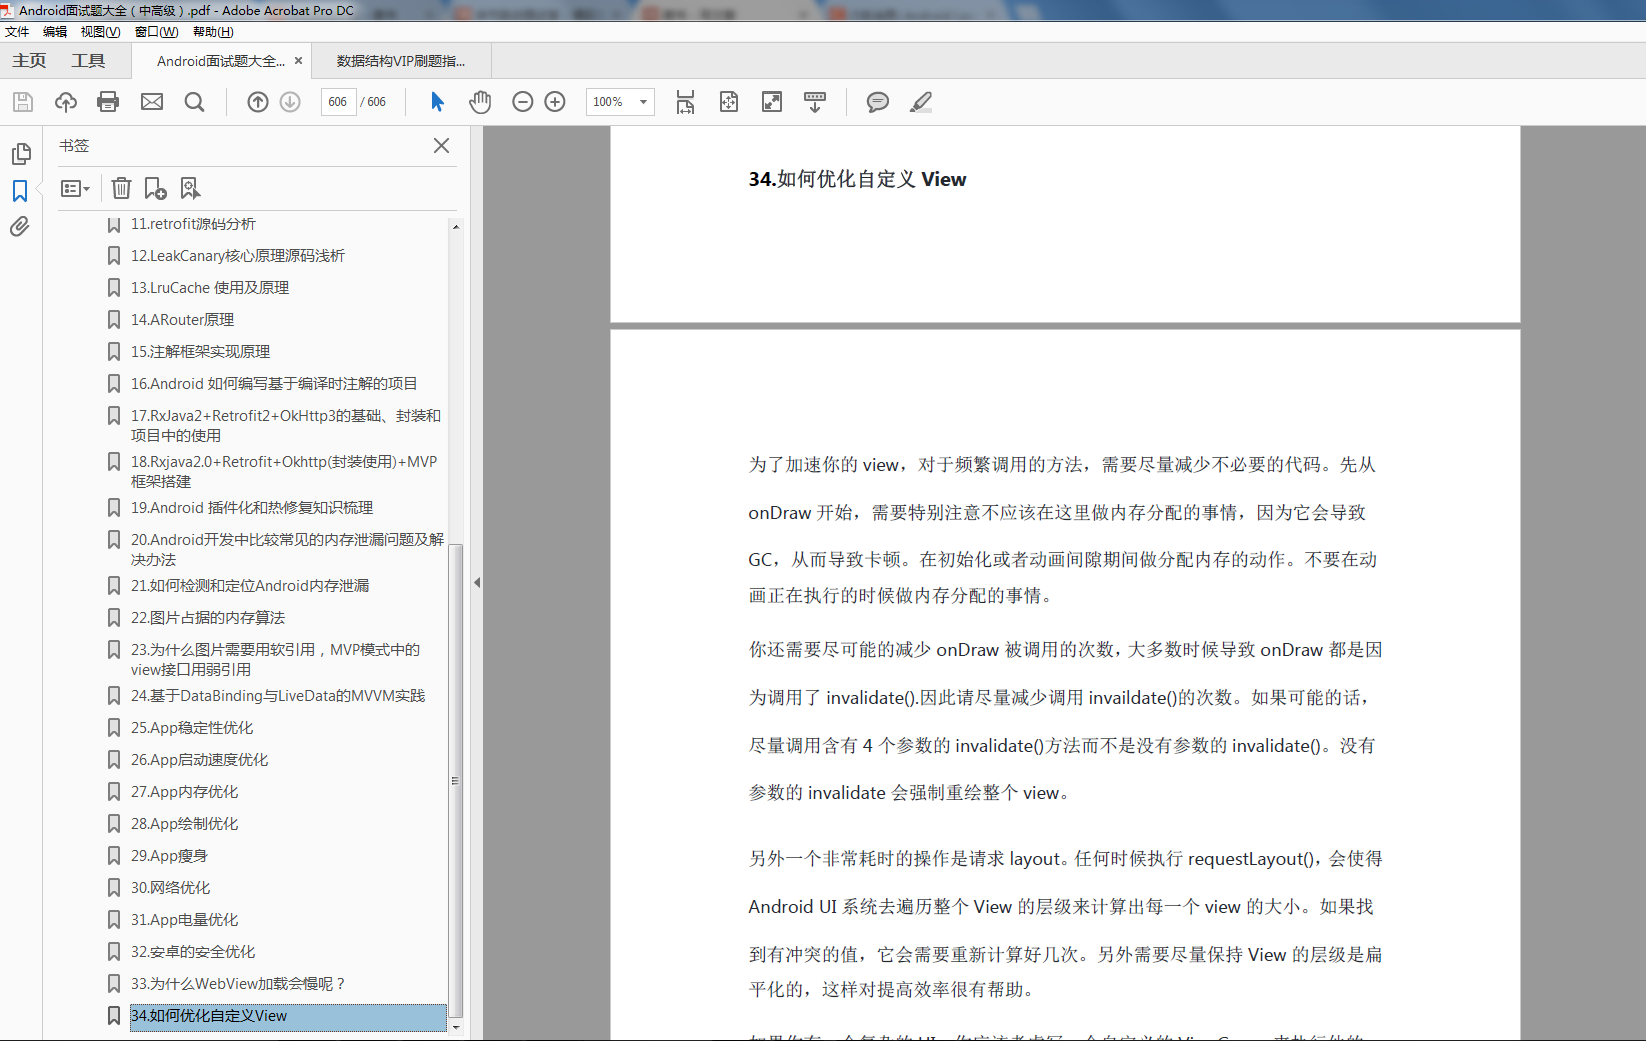Close the Android面试题大全 tab
The height and width of the screenshot is (1041, 1646).
298,61
